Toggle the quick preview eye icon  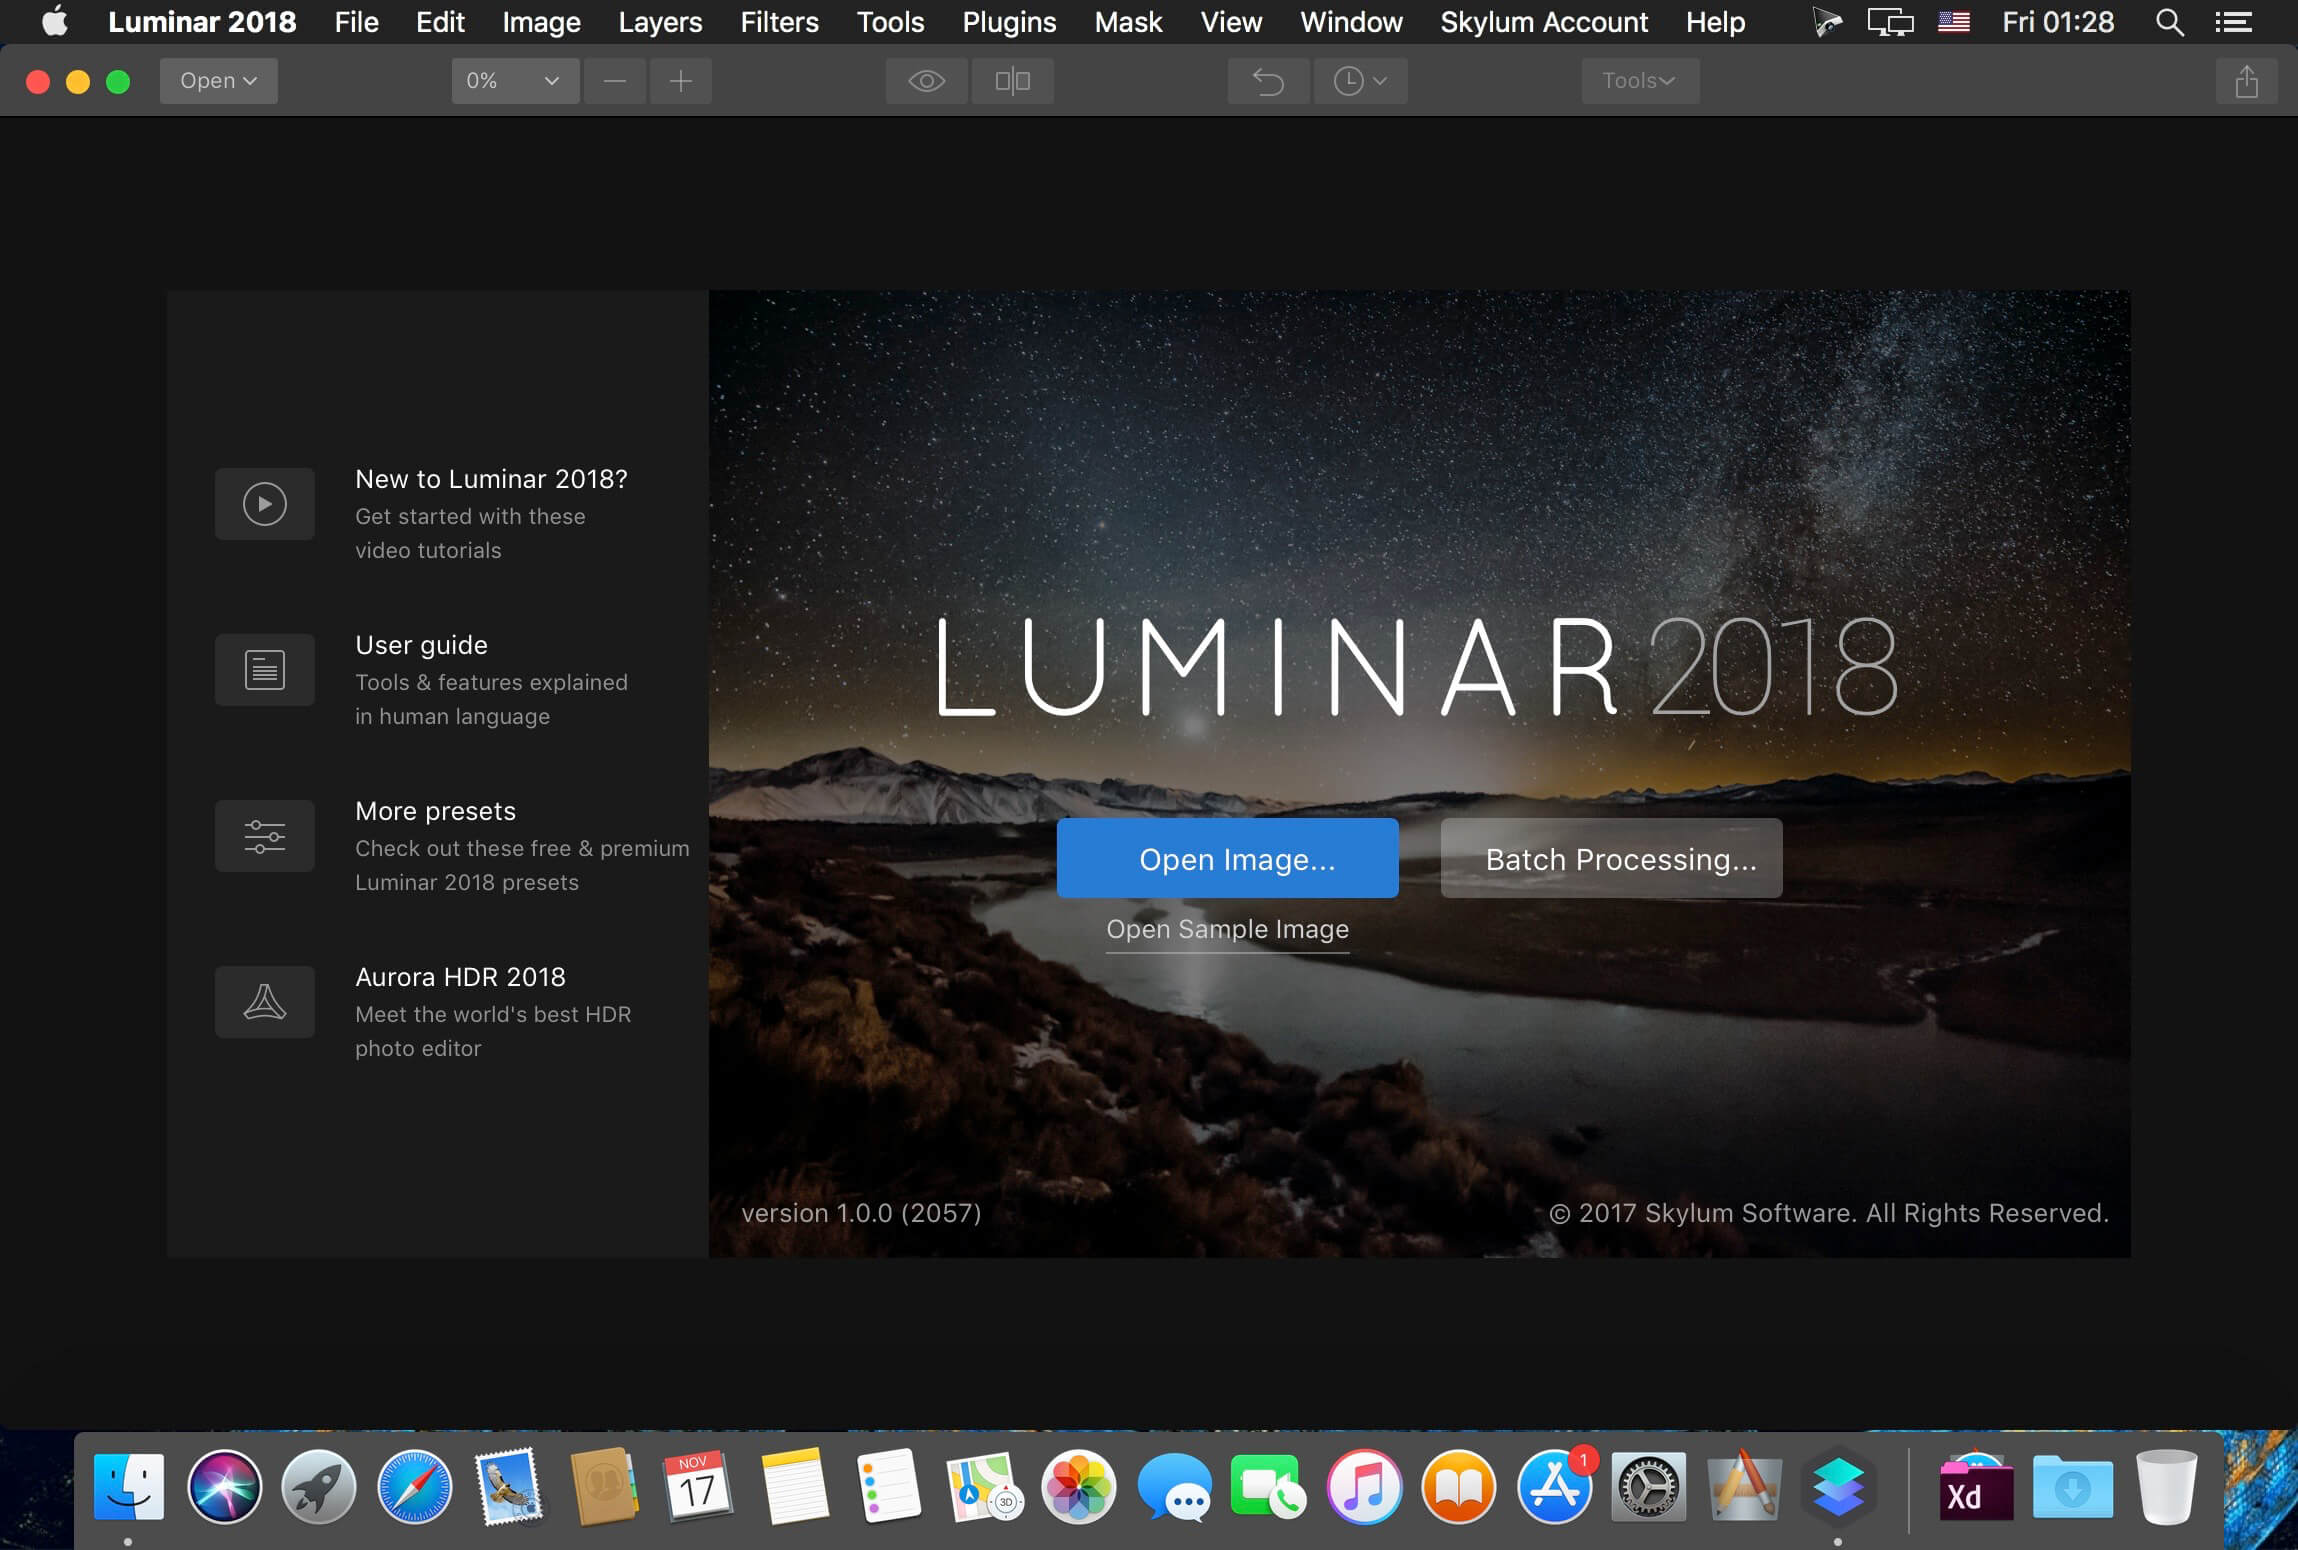pos(926,81)
